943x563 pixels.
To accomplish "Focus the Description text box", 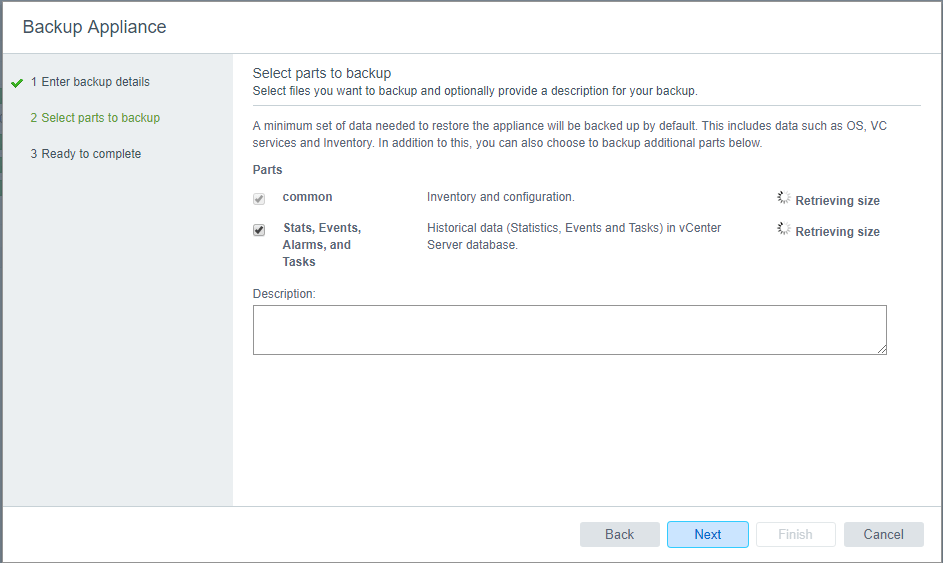I will 569,329.
